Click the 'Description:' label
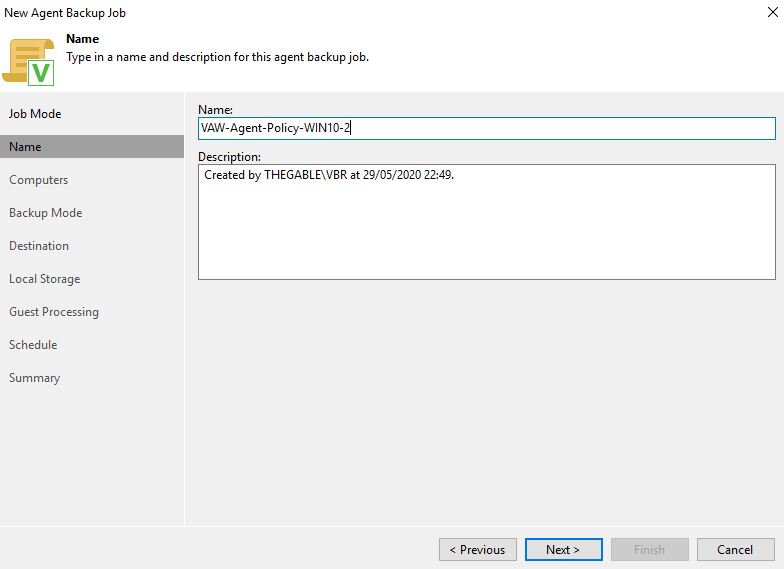Image resolution: width=784 pixels, height=569 pixels. pyautogui.click(x=230, y=156)
